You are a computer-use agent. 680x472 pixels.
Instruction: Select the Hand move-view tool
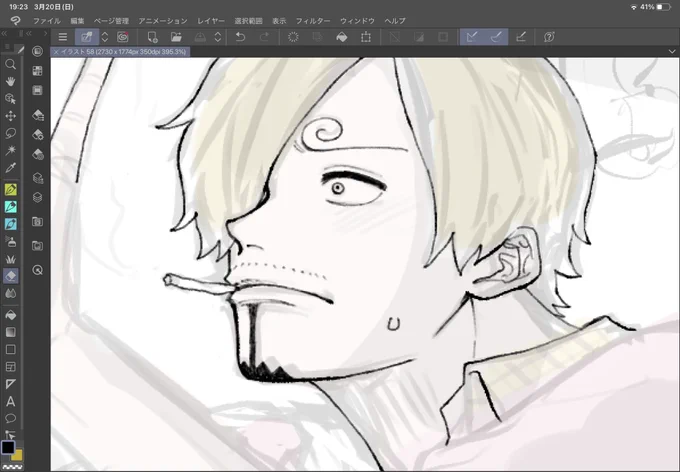click(10, 82)
